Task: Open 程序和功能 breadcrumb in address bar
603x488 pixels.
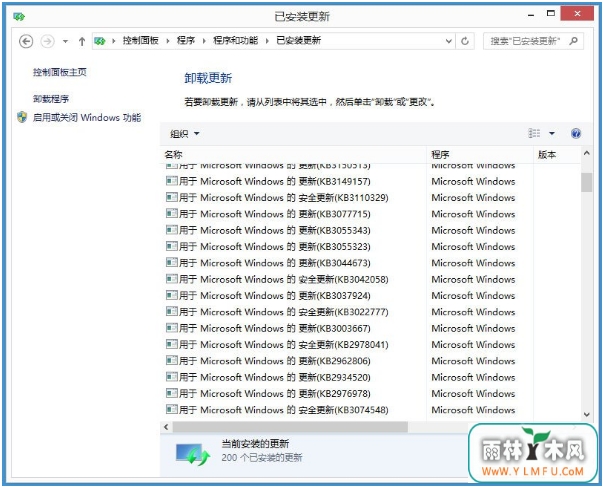Action: pyautogui.click(x=235, y=40)
